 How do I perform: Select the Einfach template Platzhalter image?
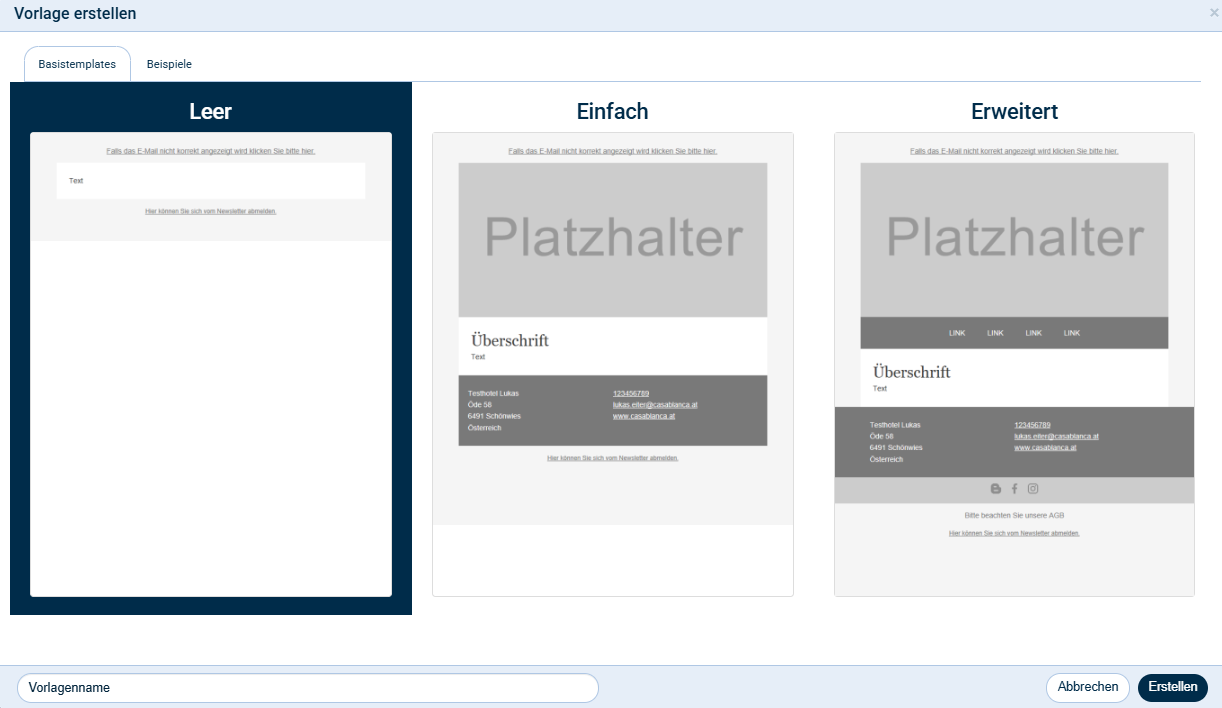[612, 240]
